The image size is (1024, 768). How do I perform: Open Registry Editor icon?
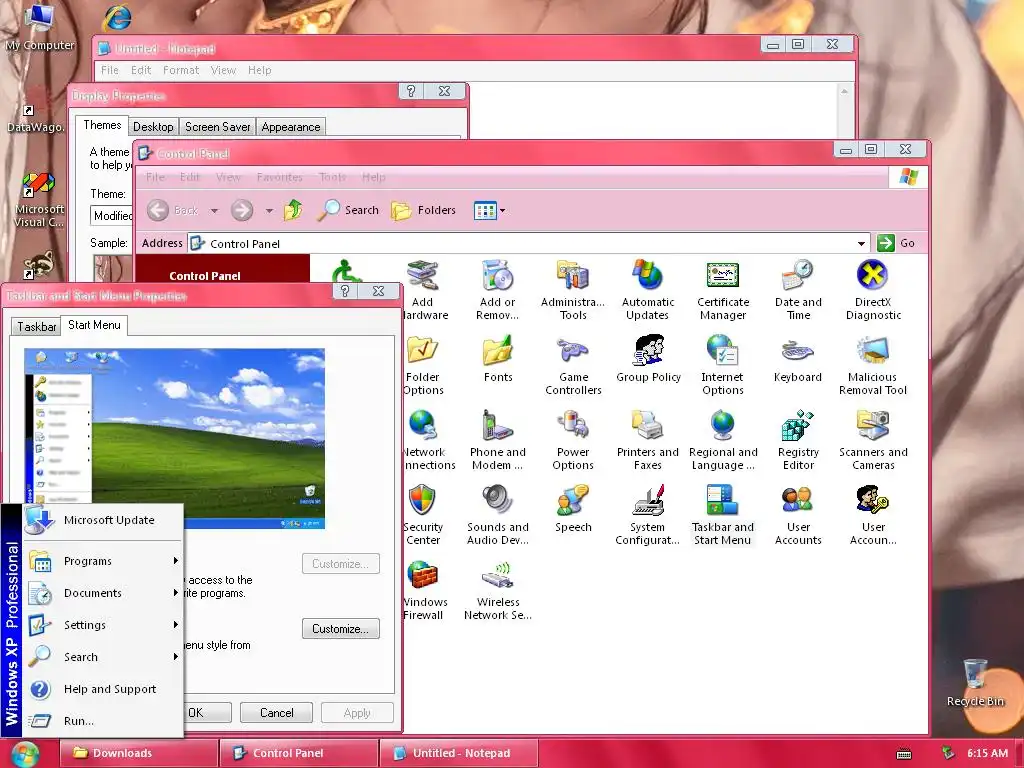[798, 440]
